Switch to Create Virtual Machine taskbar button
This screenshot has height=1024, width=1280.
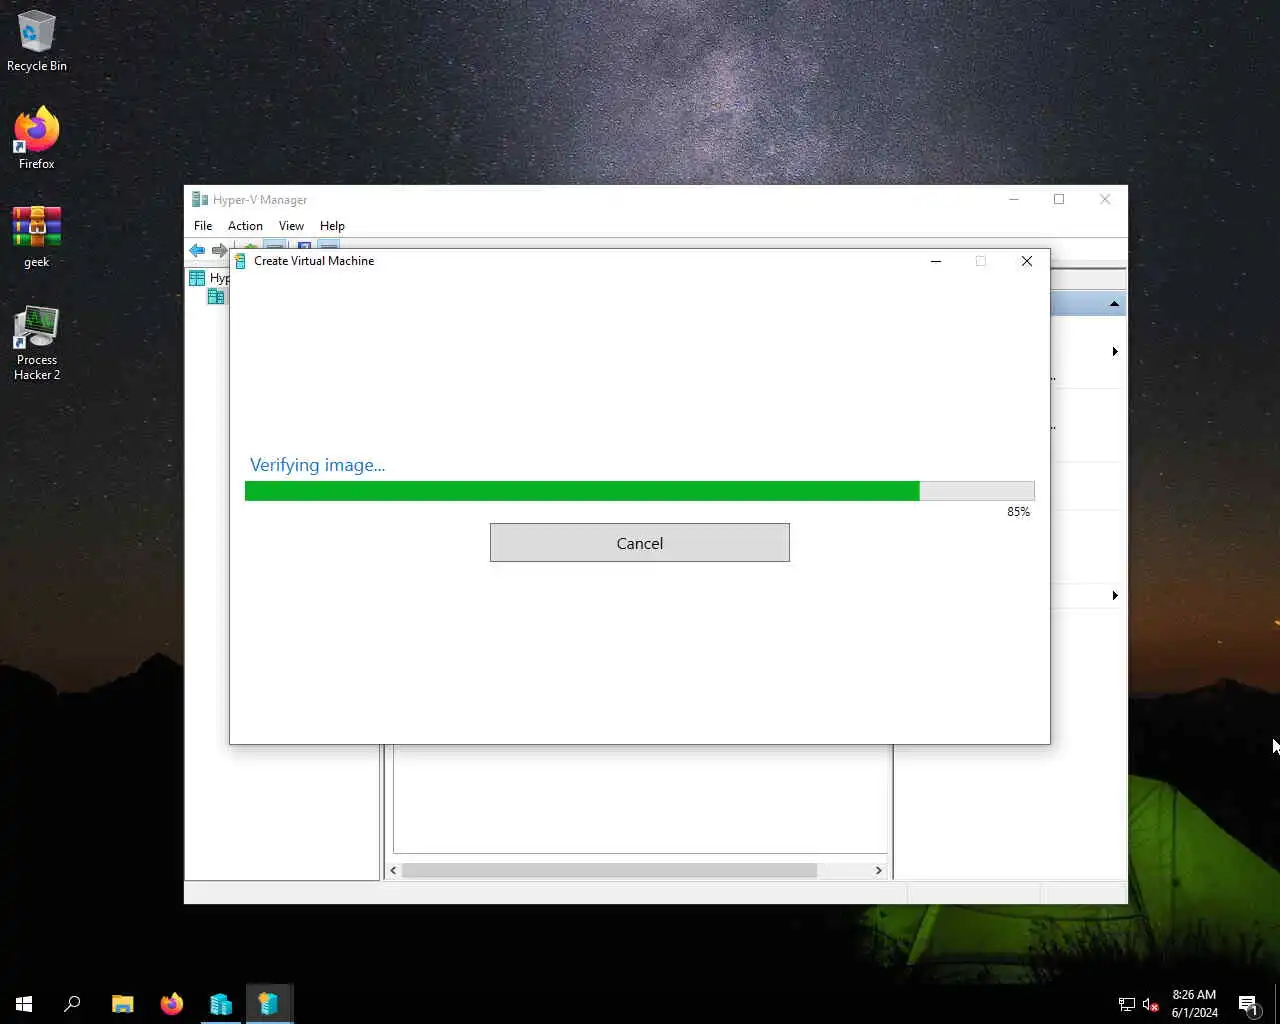[268, 1003]
